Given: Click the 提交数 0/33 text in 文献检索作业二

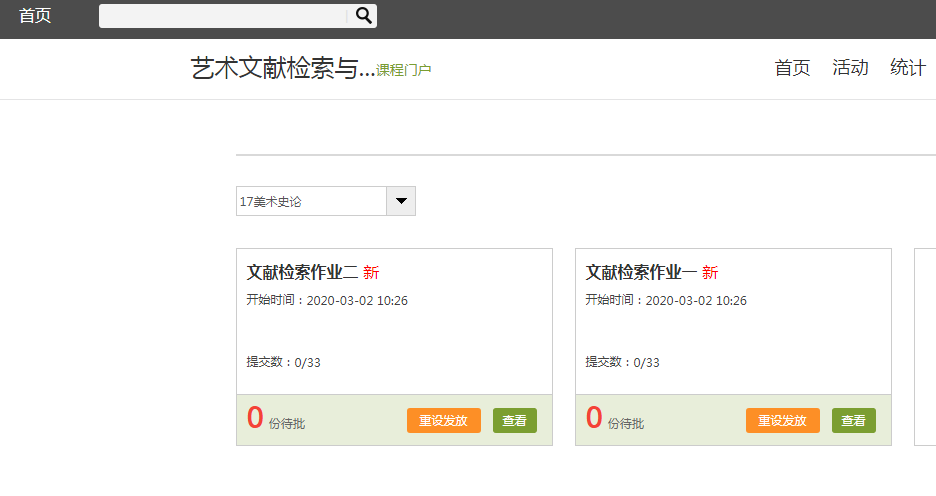Looking at the screenshot, I should coord(284,362).
